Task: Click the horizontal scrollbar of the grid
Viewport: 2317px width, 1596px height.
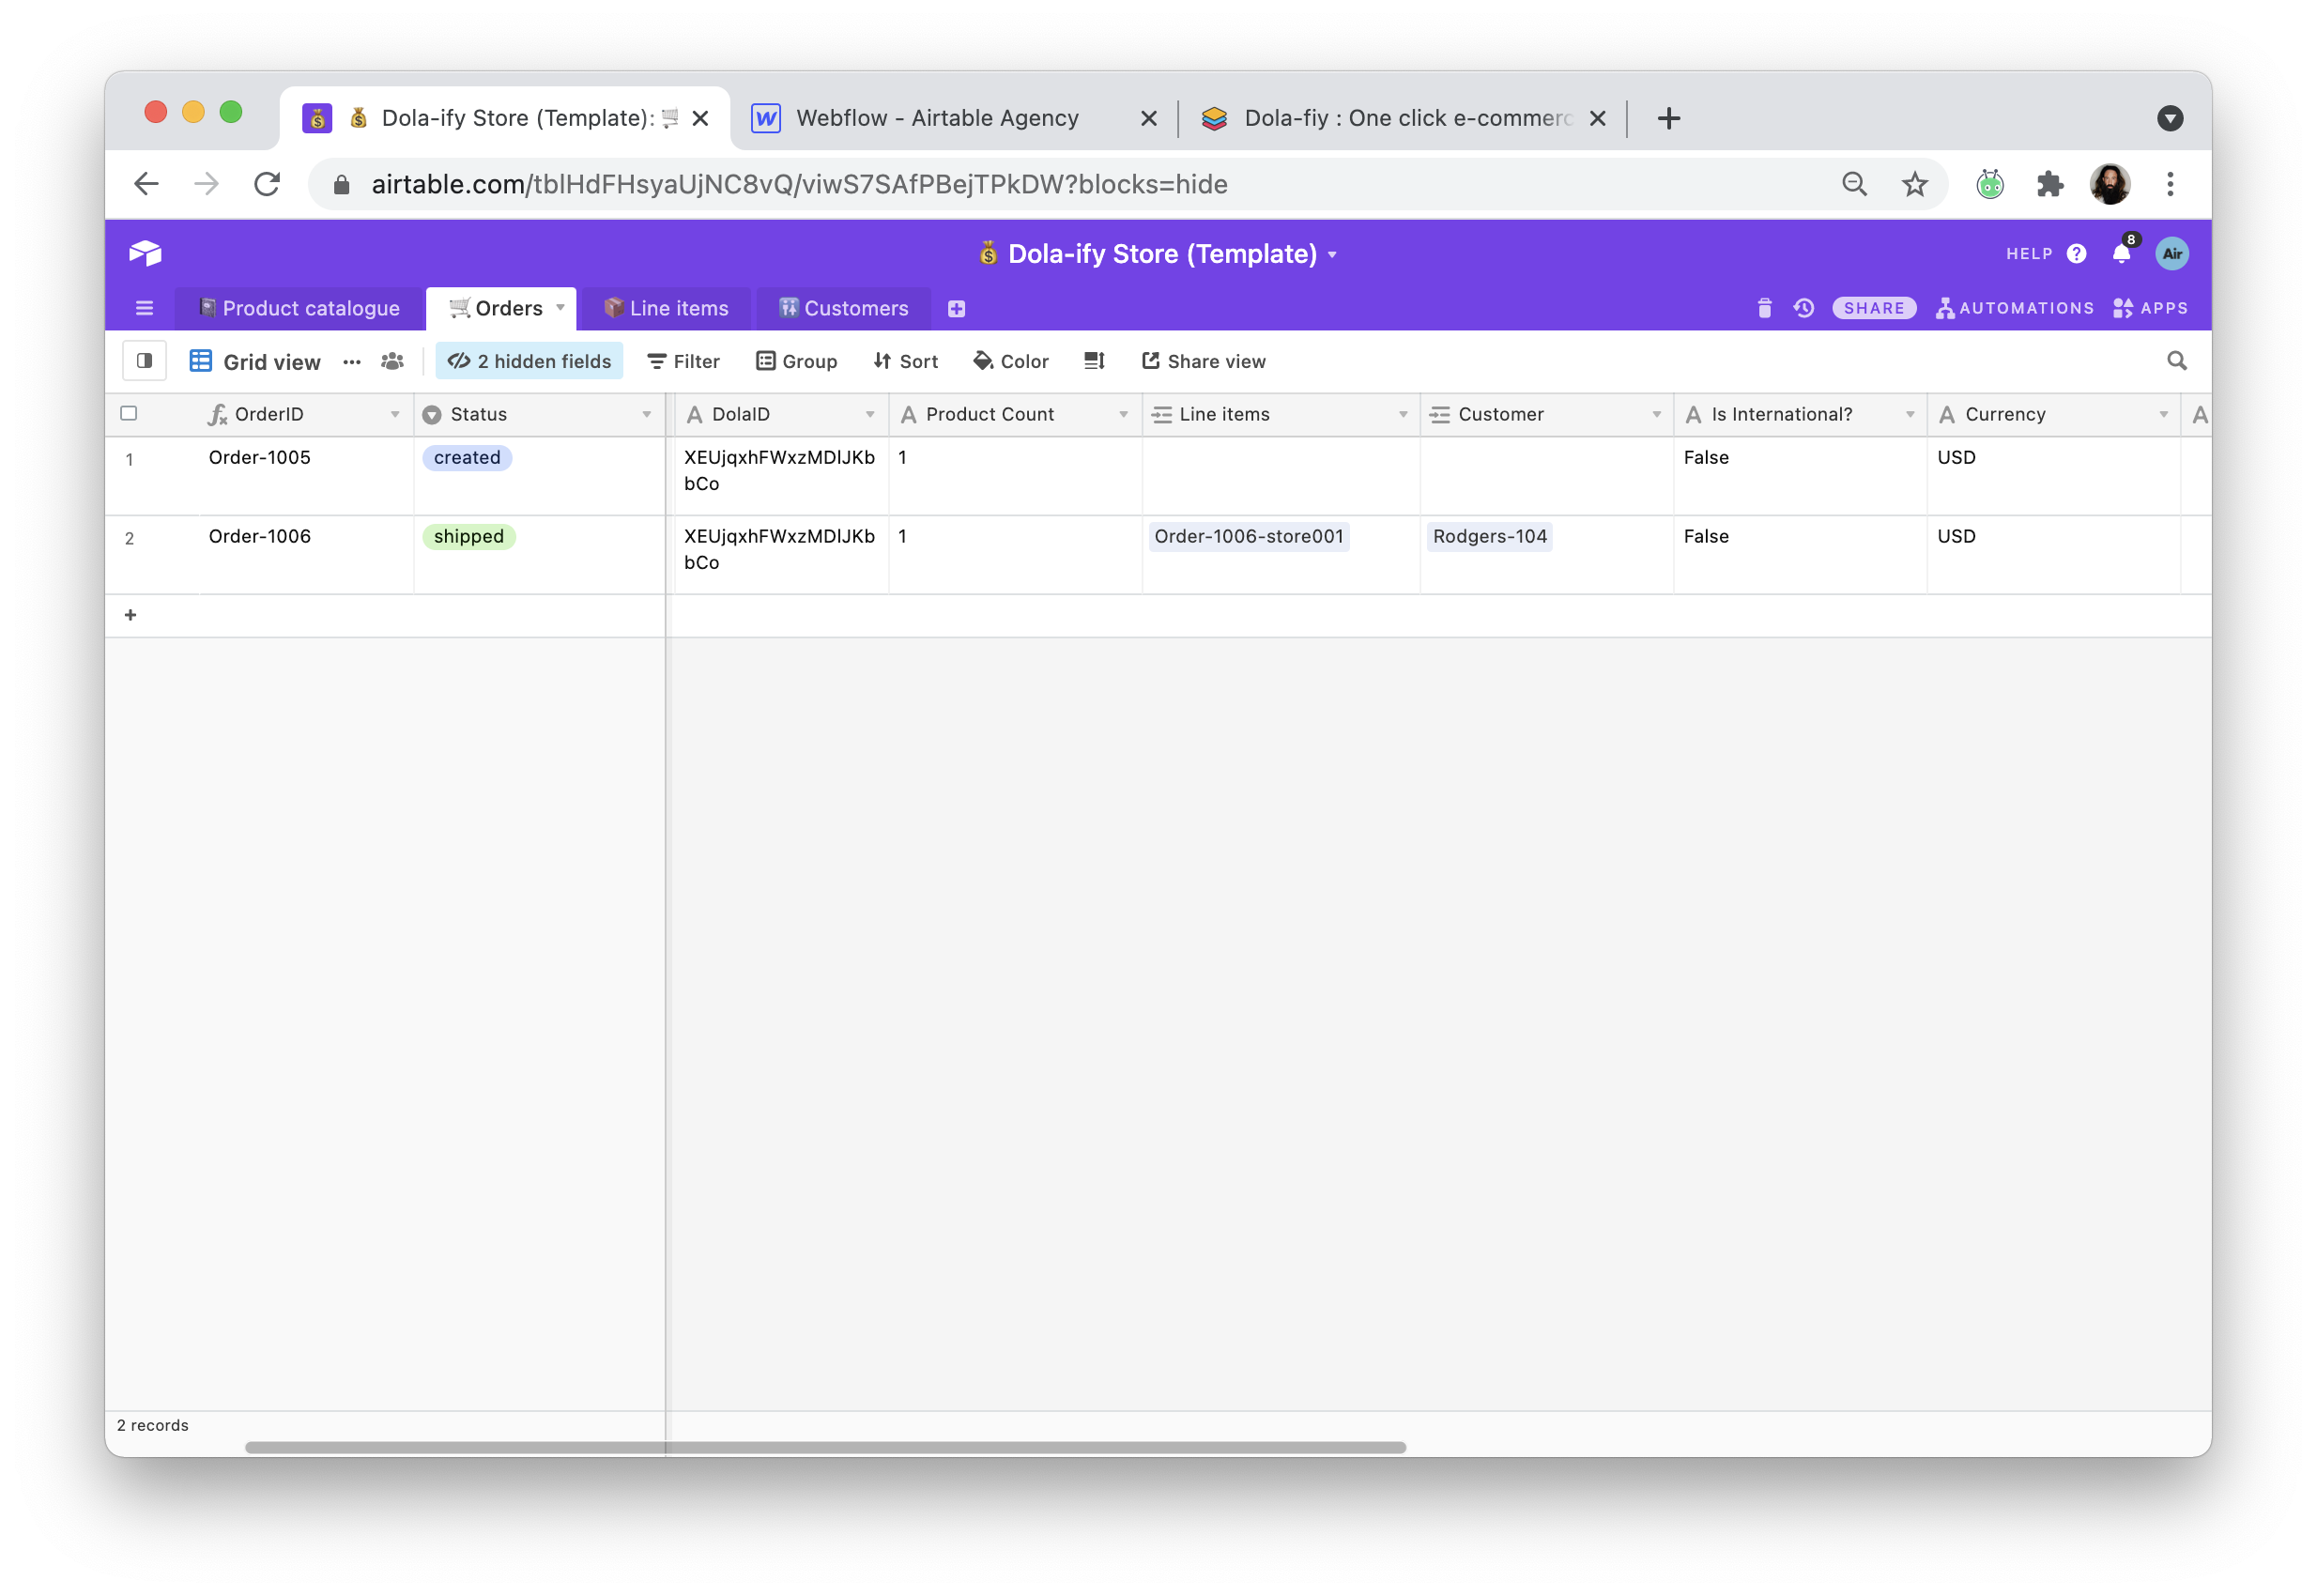Action: pos(825,1448)
